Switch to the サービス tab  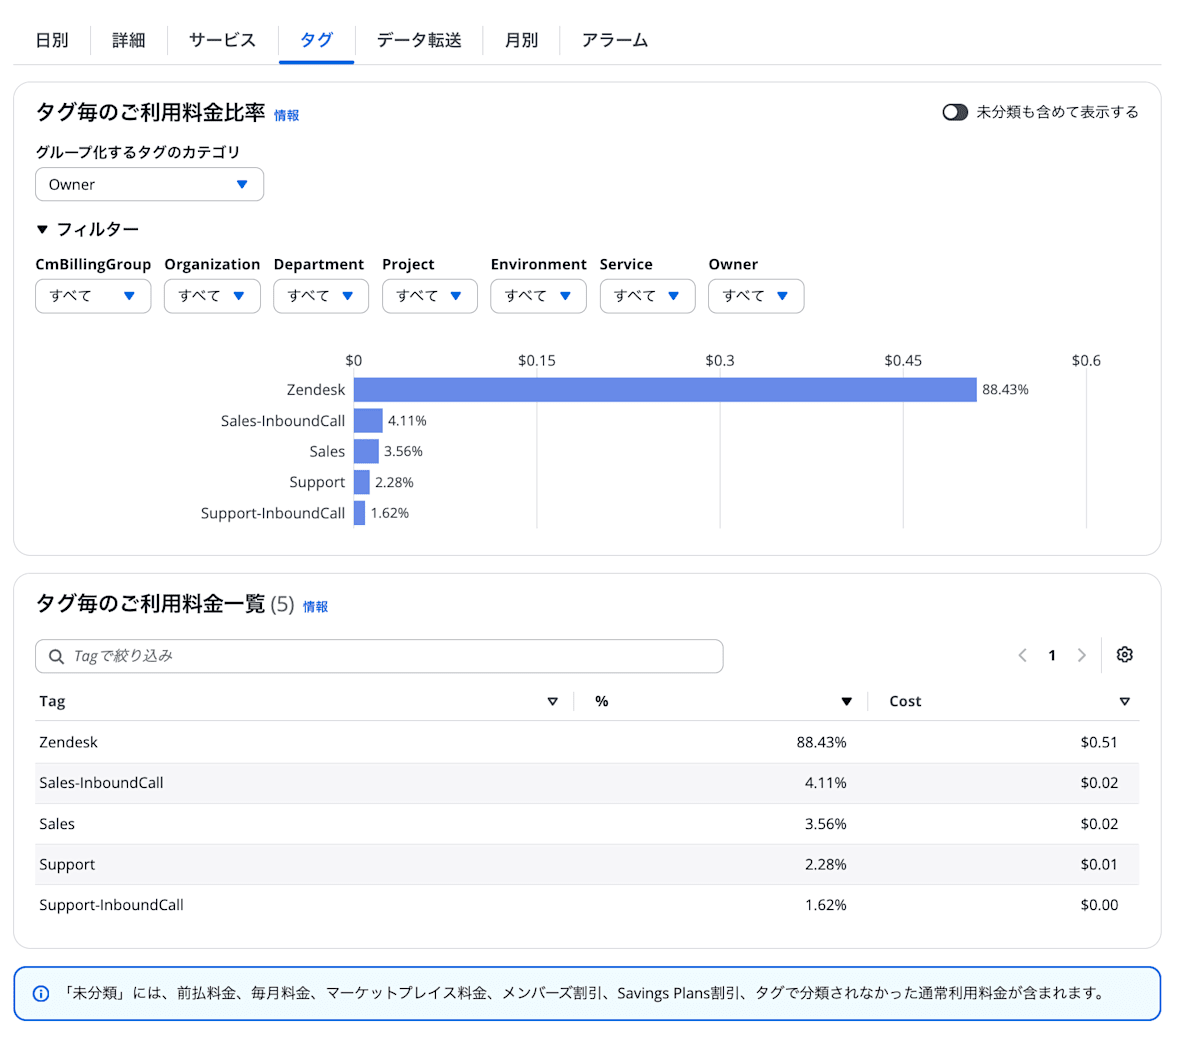[223, 40]
